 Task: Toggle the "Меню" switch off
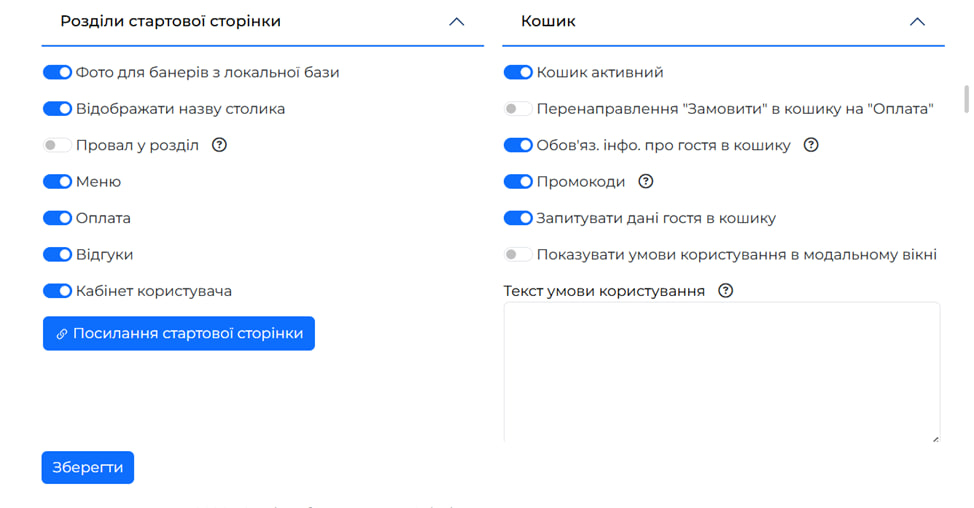tap(58, 182)
